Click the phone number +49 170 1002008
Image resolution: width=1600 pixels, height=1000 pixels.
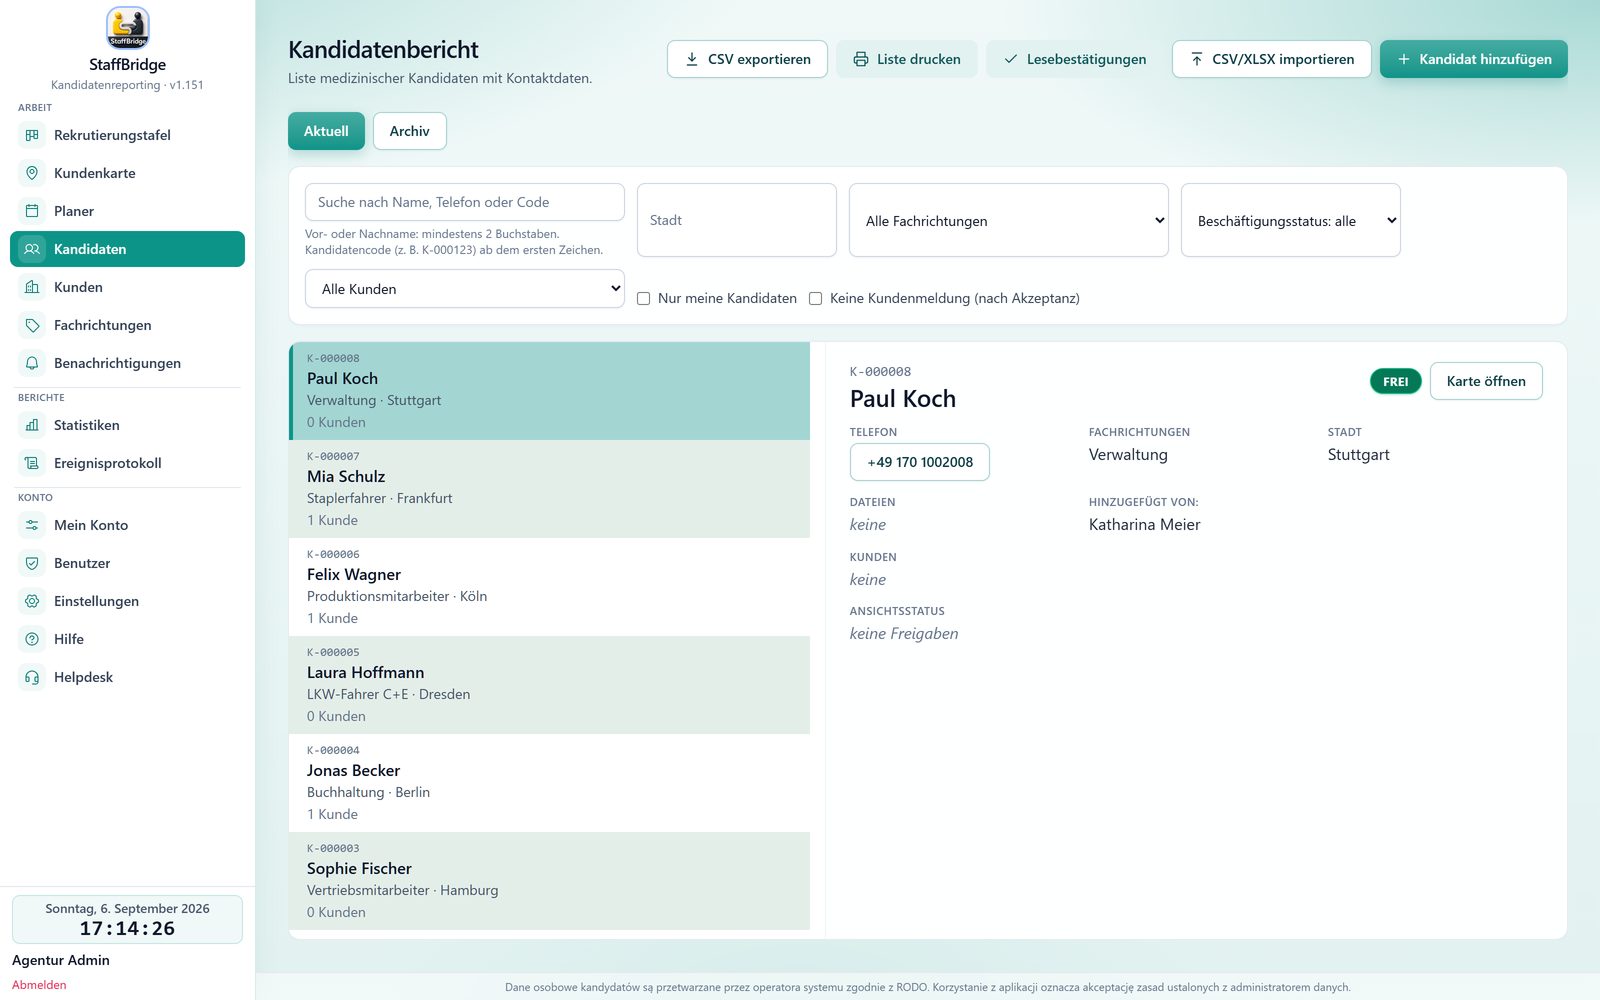(920, 462)
